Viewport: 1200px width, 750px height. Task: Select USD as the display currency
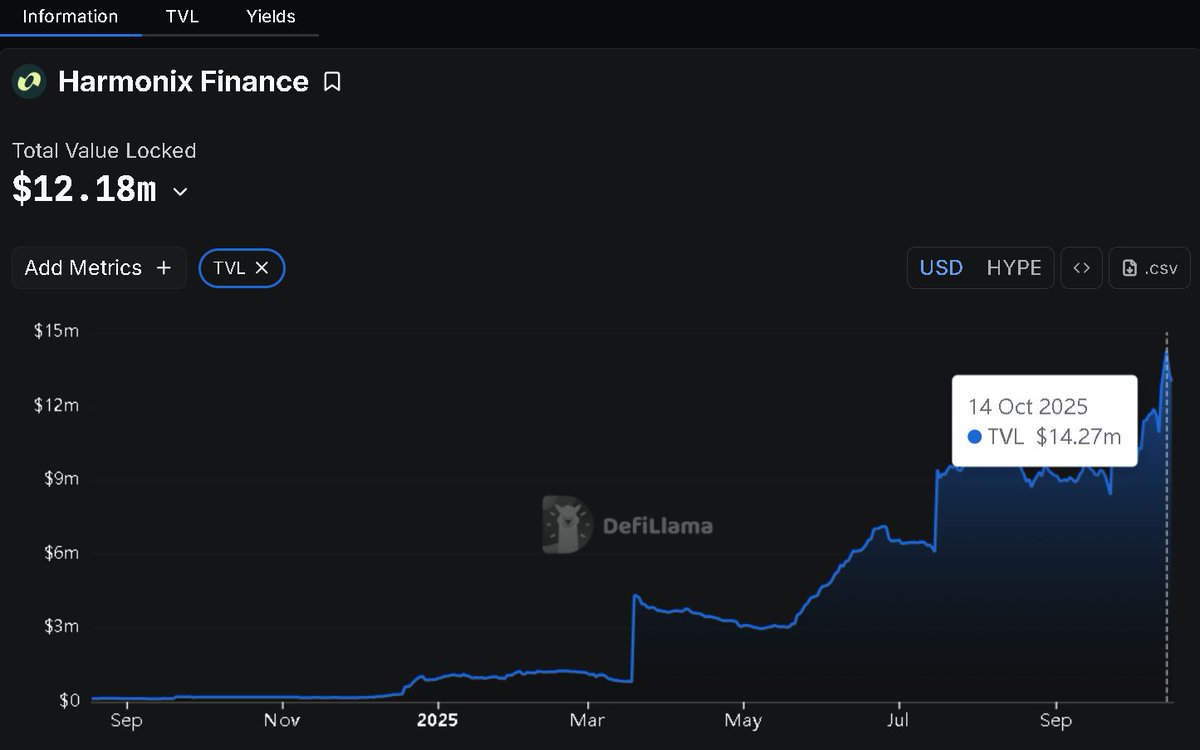[x=939, y=267]
